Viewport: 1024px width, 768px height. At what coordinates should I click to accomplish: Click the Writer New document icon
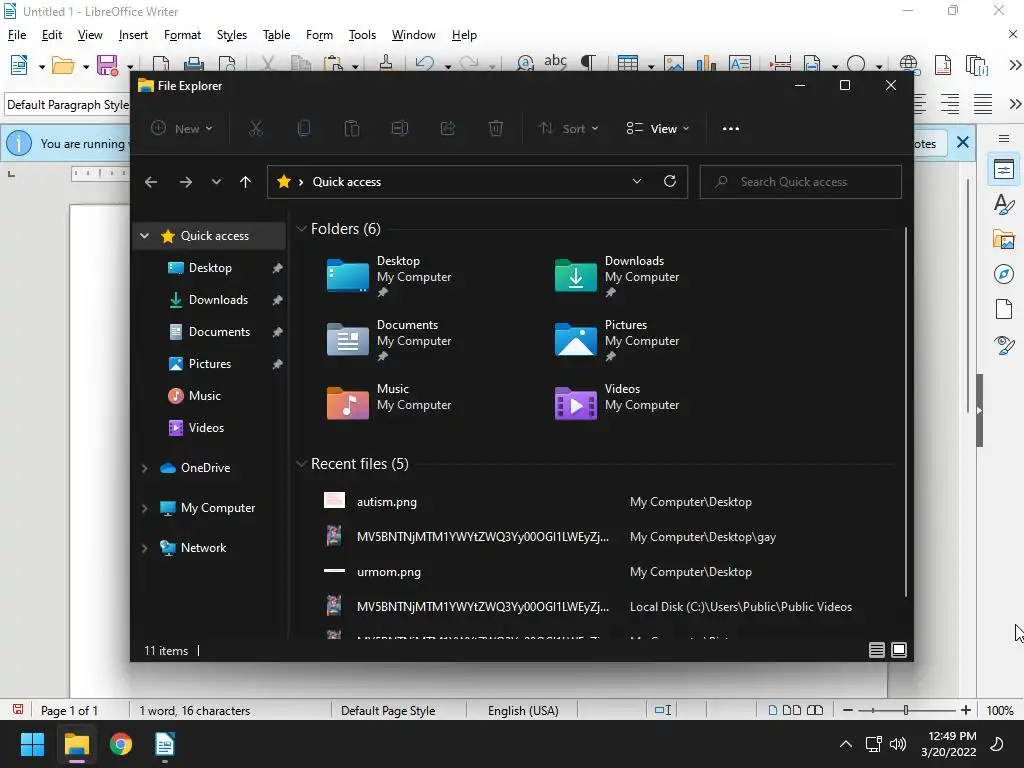pos(19,65)
